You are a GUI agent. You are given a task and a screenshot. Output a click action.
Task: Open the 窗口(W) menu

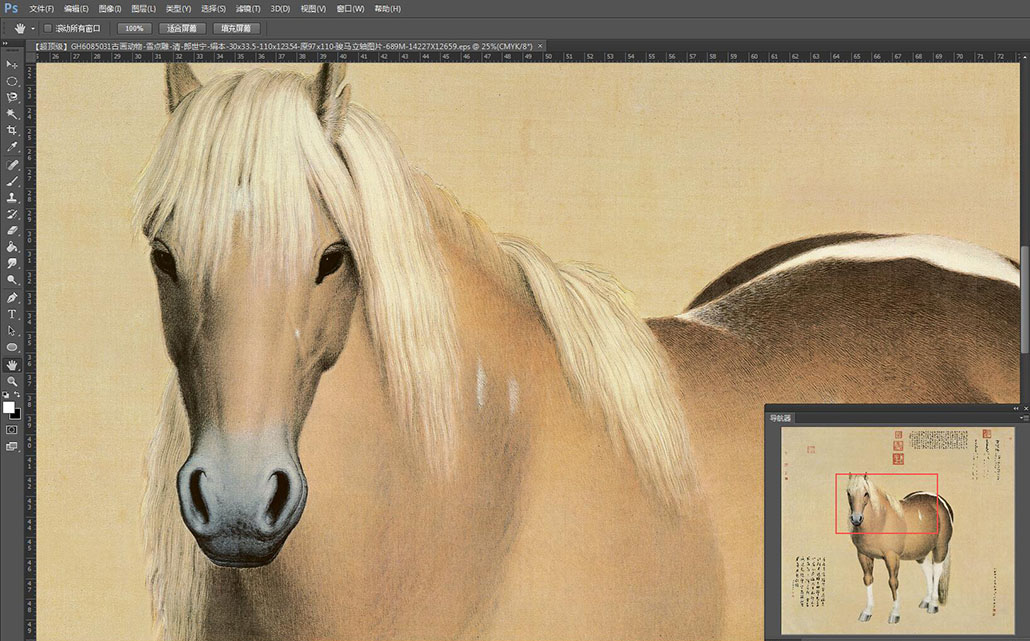click(350, 9)
